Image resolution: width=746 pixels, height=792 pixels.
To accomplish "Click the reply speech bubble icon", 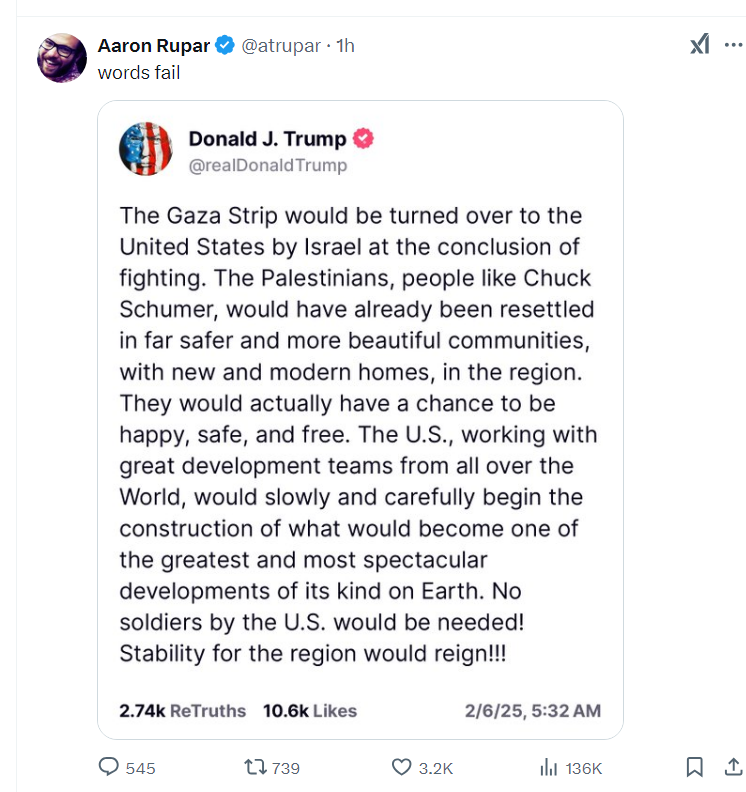I will tap(109, 767).
